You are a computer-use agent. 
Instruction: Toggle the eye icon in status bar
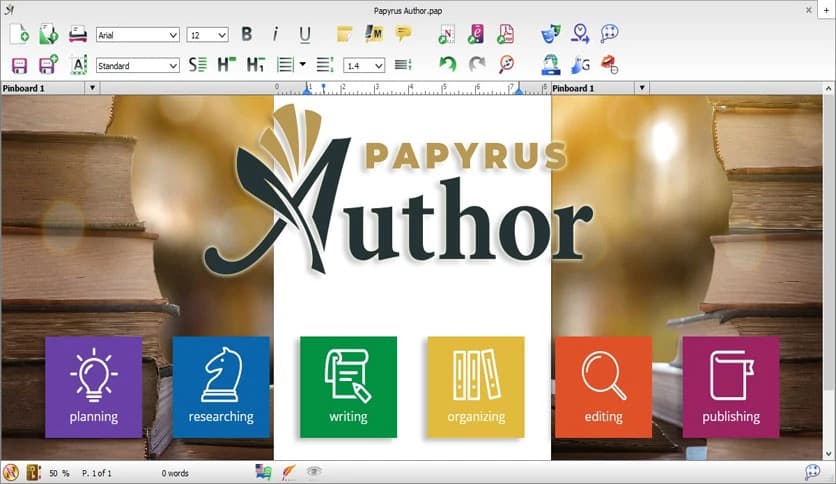click(x=314, y=471)
